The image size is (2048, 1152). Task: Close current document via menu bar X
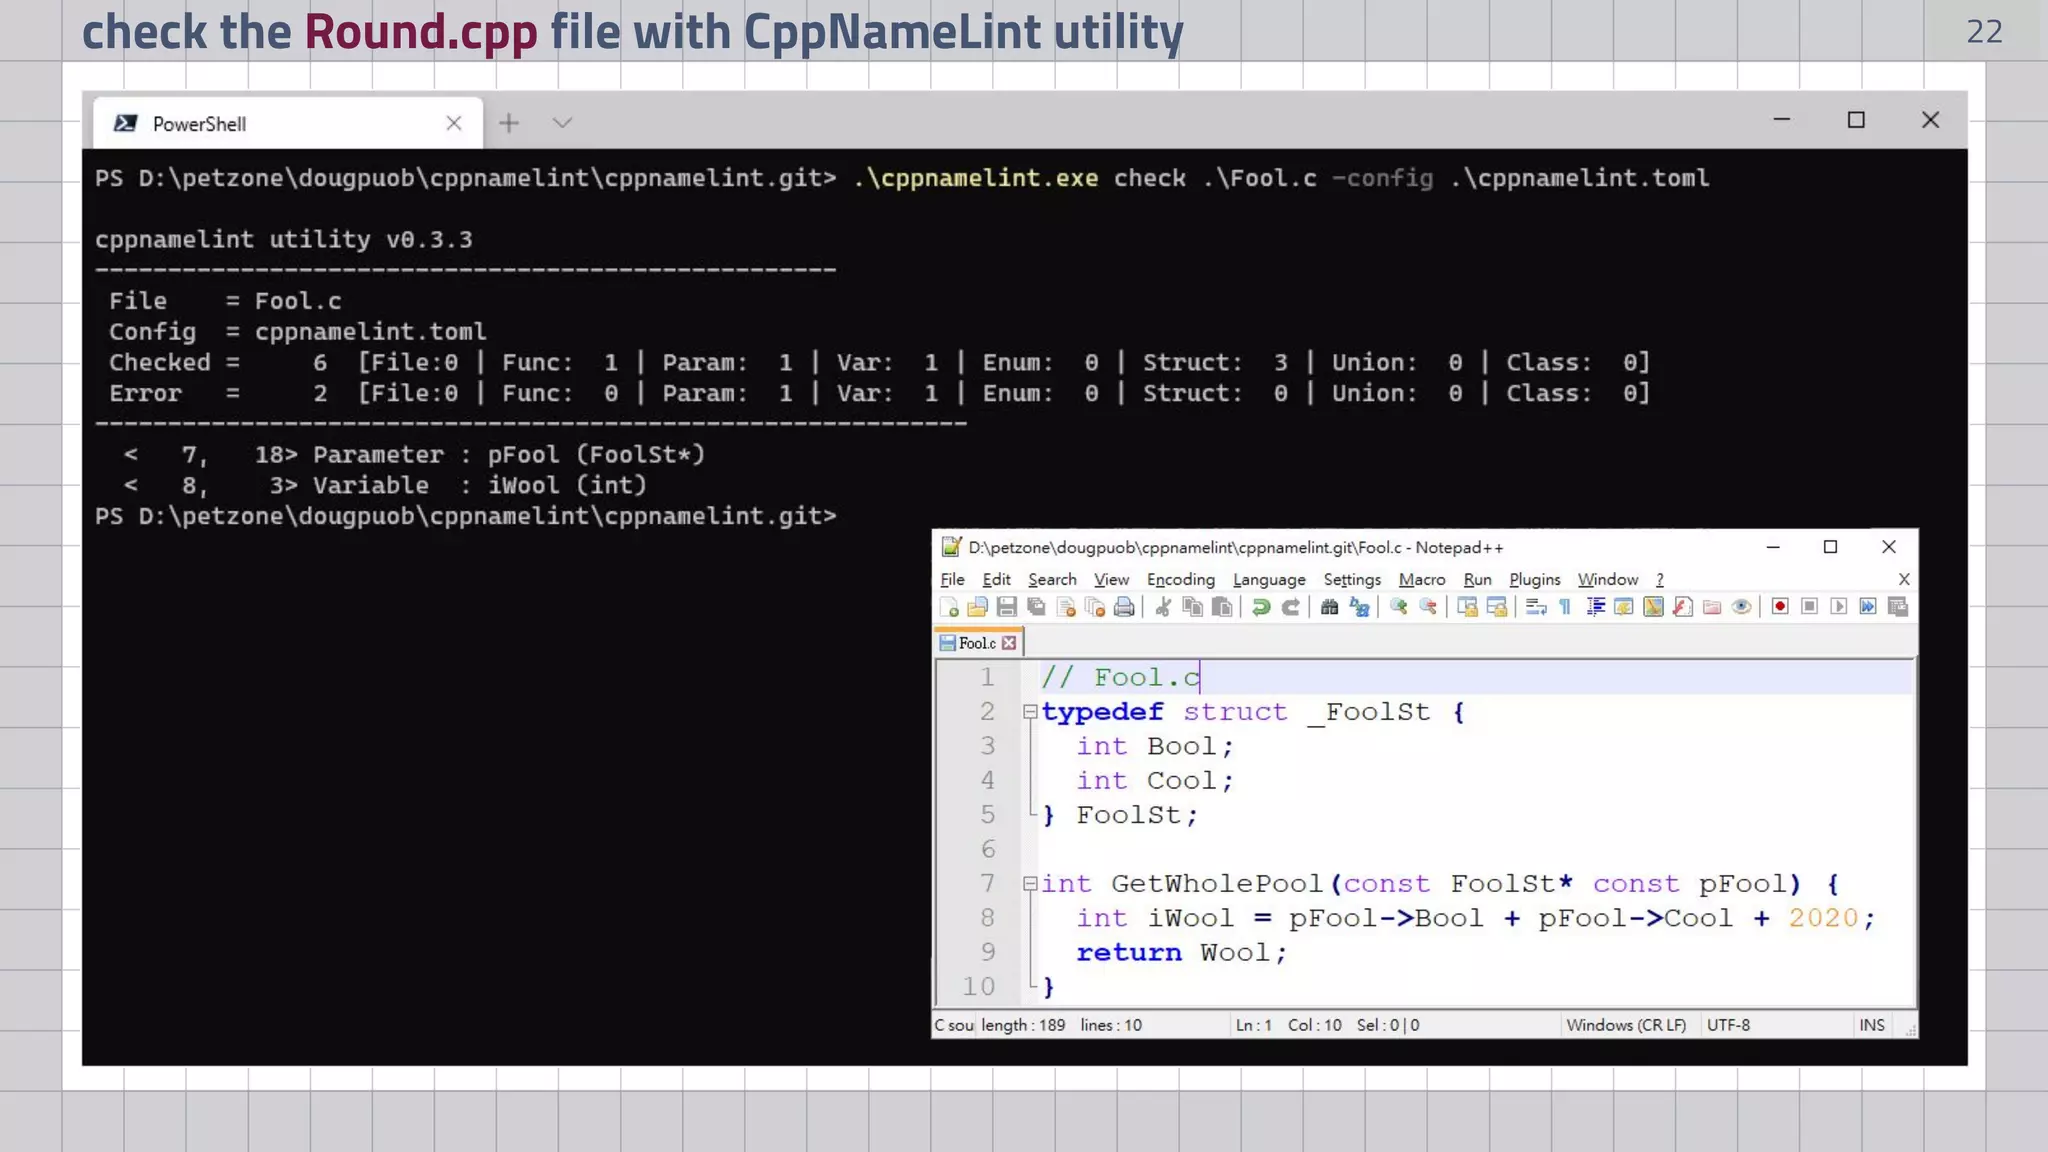(x=1904, y=579)
